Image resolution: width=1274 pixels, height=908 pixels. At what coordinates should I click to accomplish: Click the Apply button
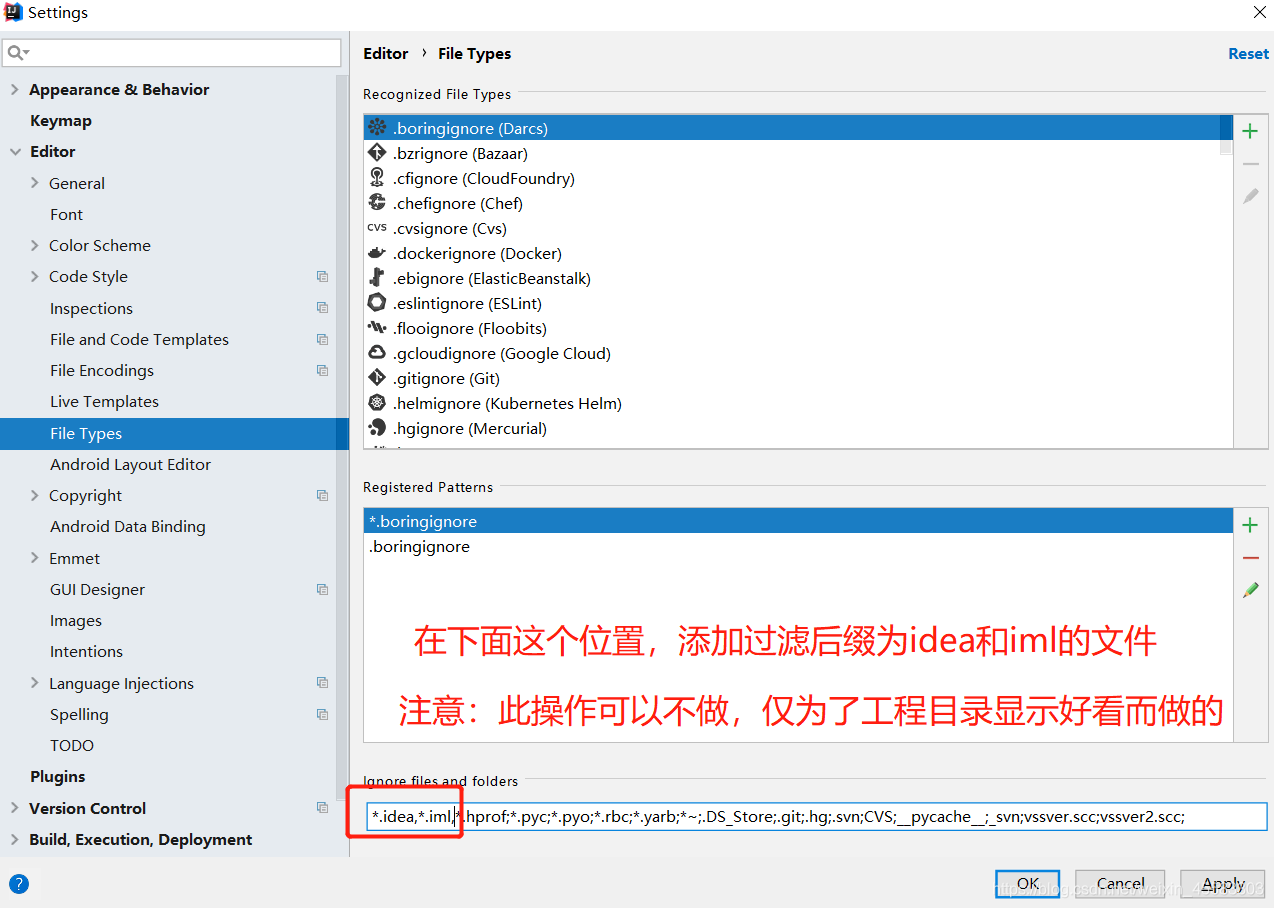click(1223, 884)
